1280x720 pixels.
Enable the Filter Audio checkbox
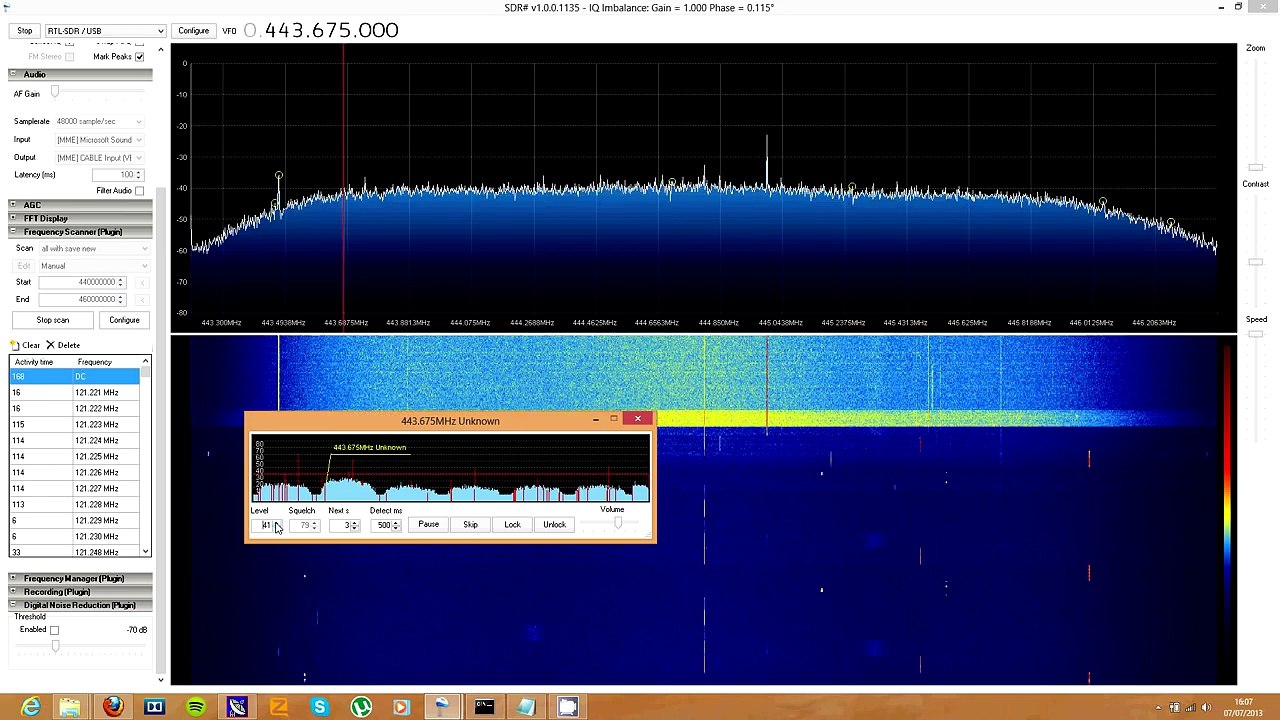(139, 191)
